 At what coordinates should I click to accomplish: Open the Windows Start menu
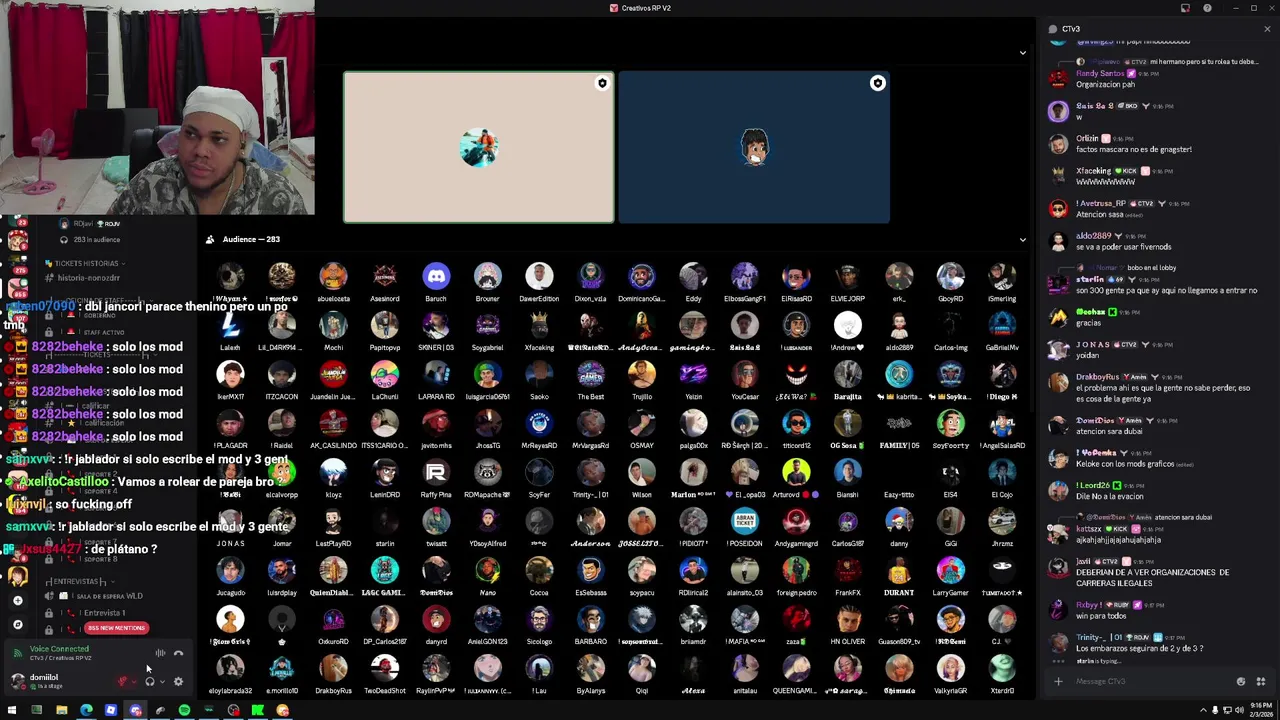coord(12,711)
